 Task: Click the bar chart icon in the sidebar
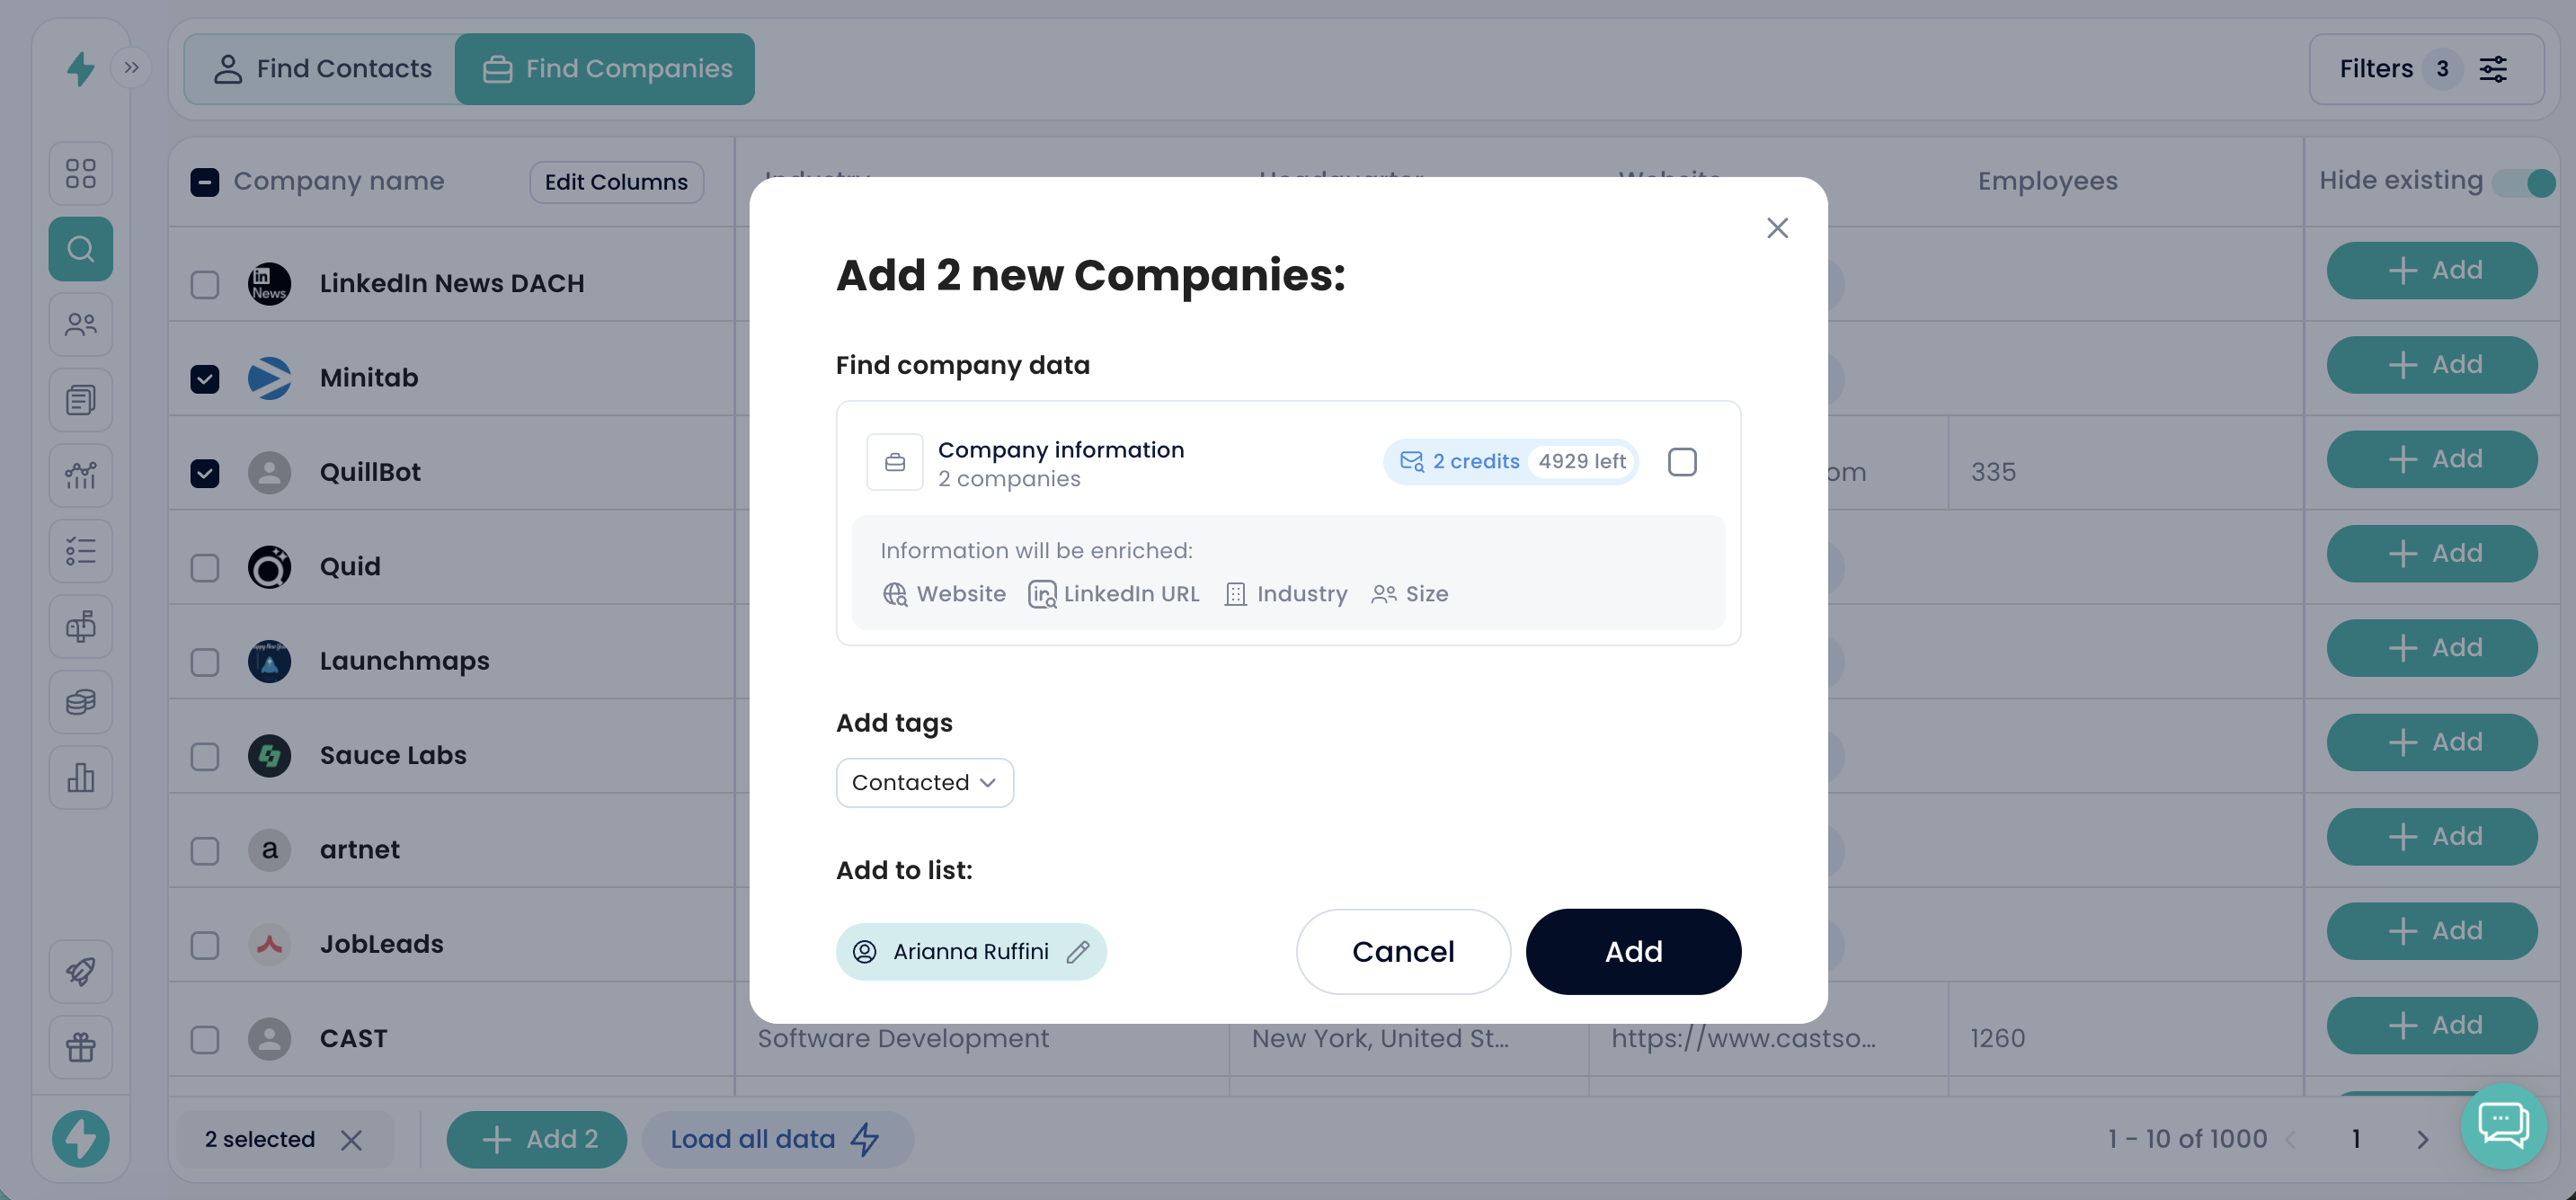pyautogui.click(x=81, y=777)
